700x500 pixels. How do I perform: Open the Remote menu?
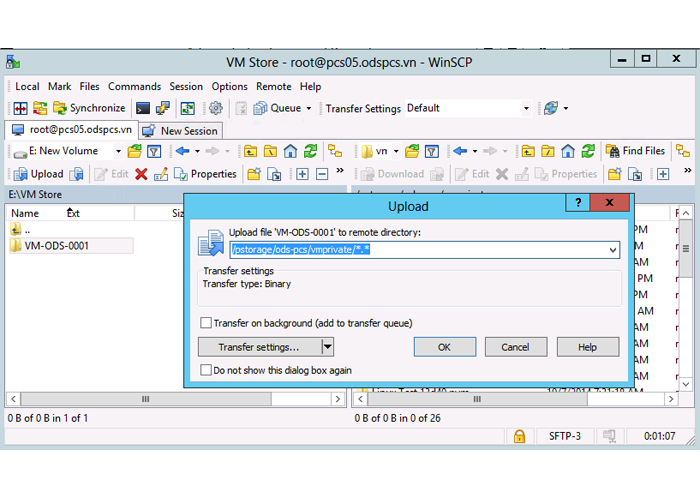coord(274,87)
